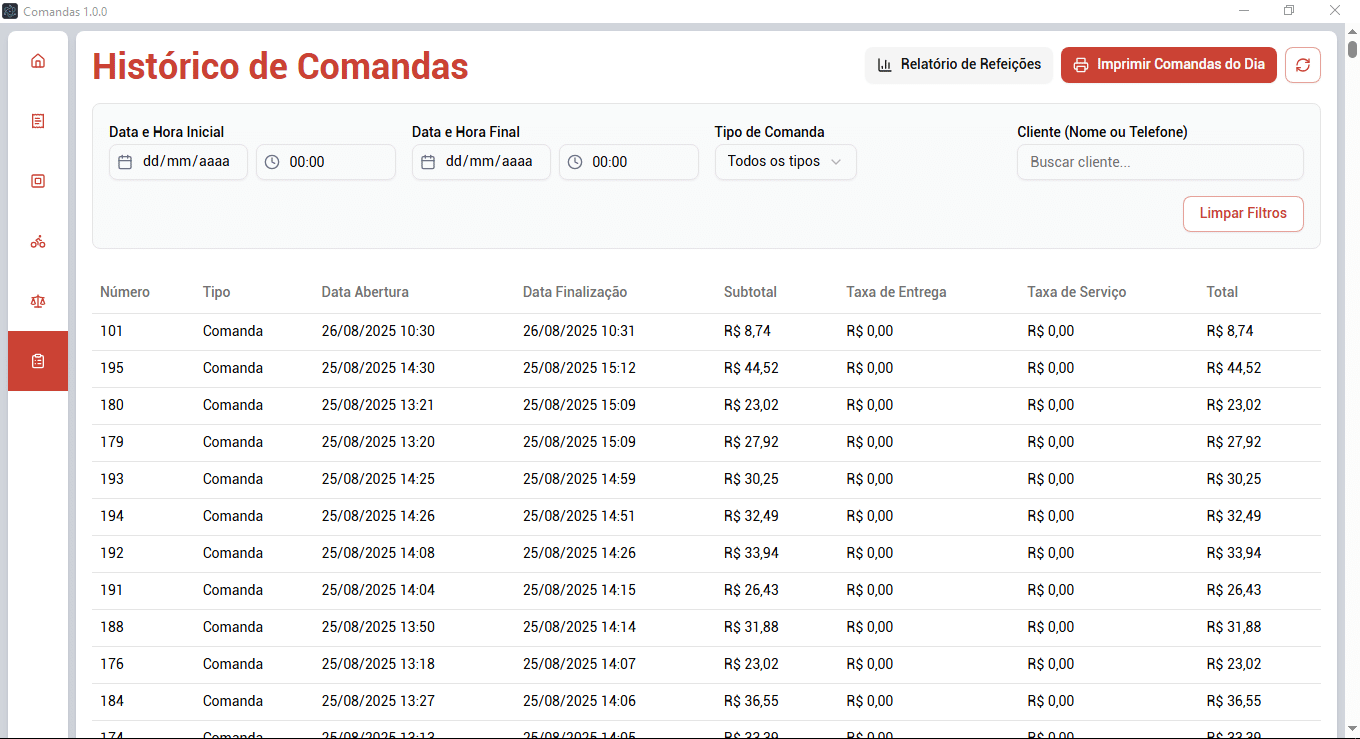Select the clipboard history icon
This screenshot has width=1360, height=739.
[38, 361]
